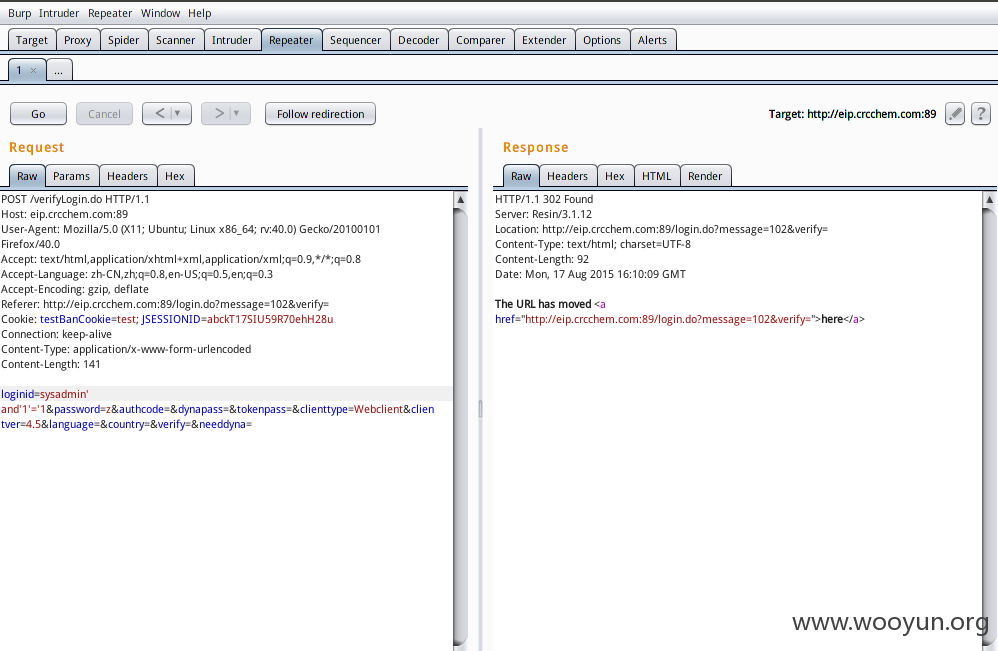The width and height of the screenshot is (998, 651).
Task: Click the Location header in the response
Action: [x=661, y=229]
